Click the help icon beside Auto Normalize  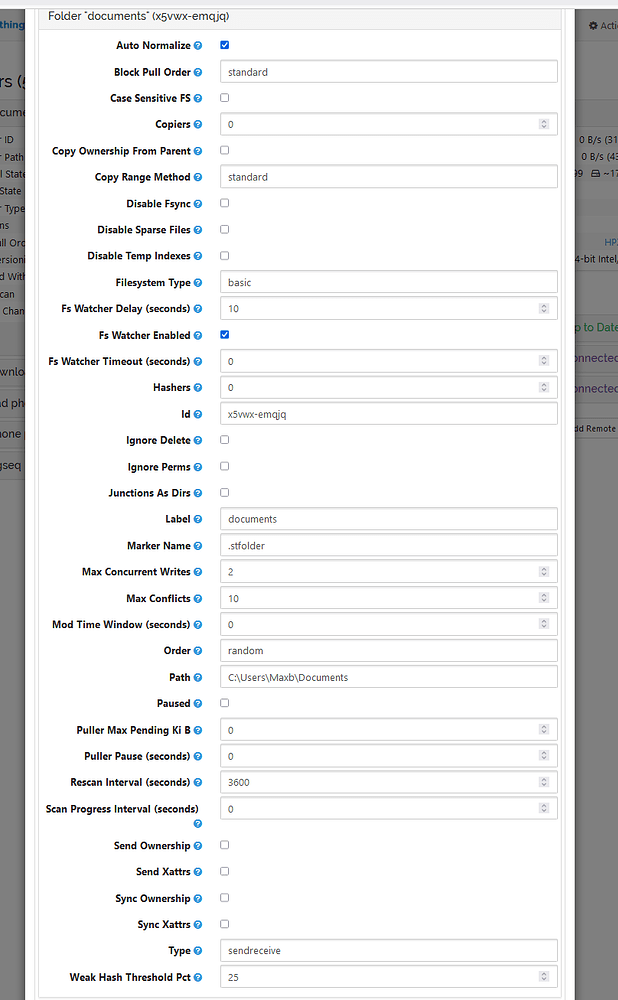click(x=197, y=45)
